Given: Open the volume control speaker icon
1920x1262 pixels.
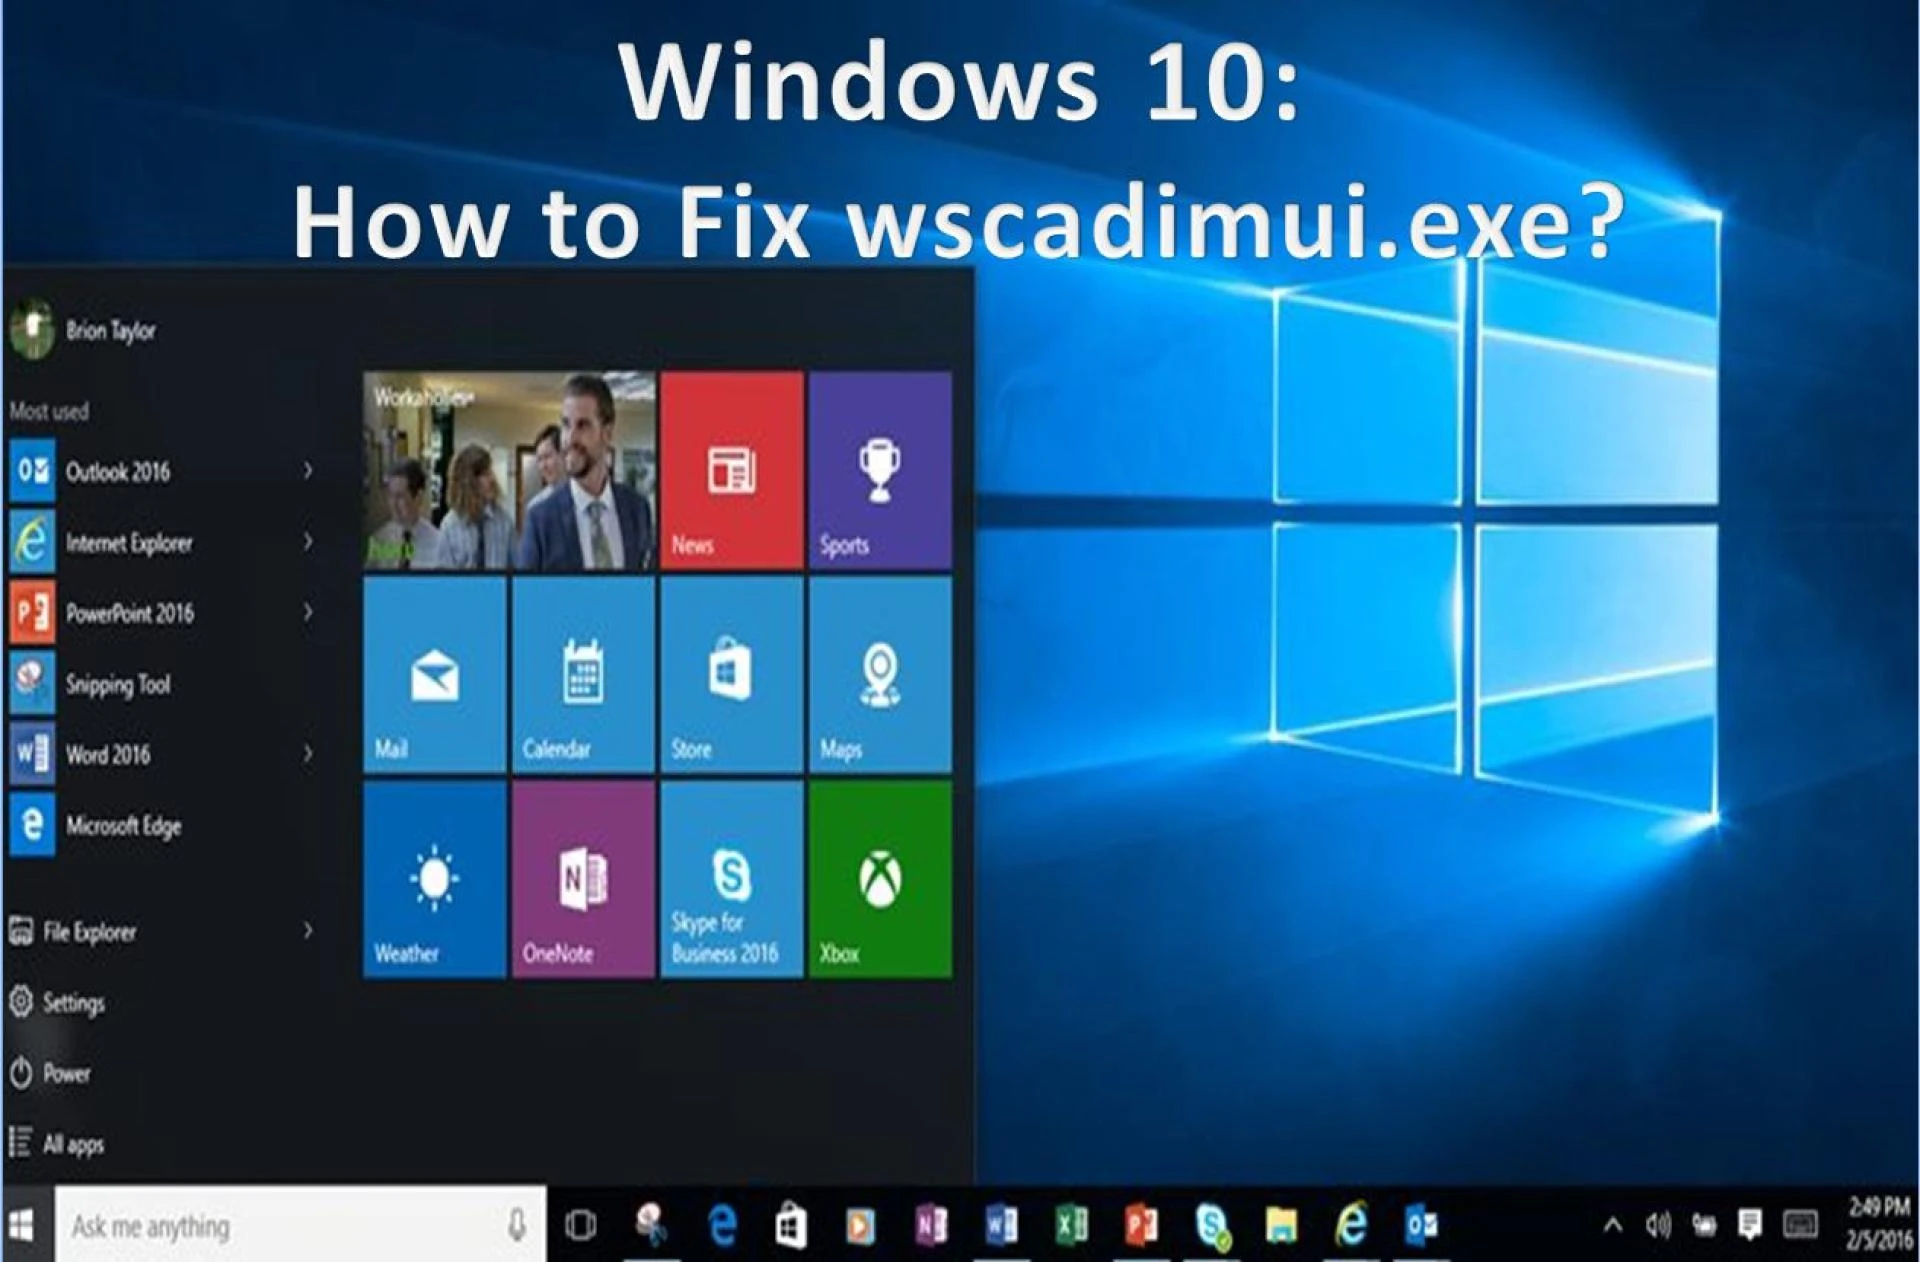Looking at the screenshot, I should tap(1656, 1221).
